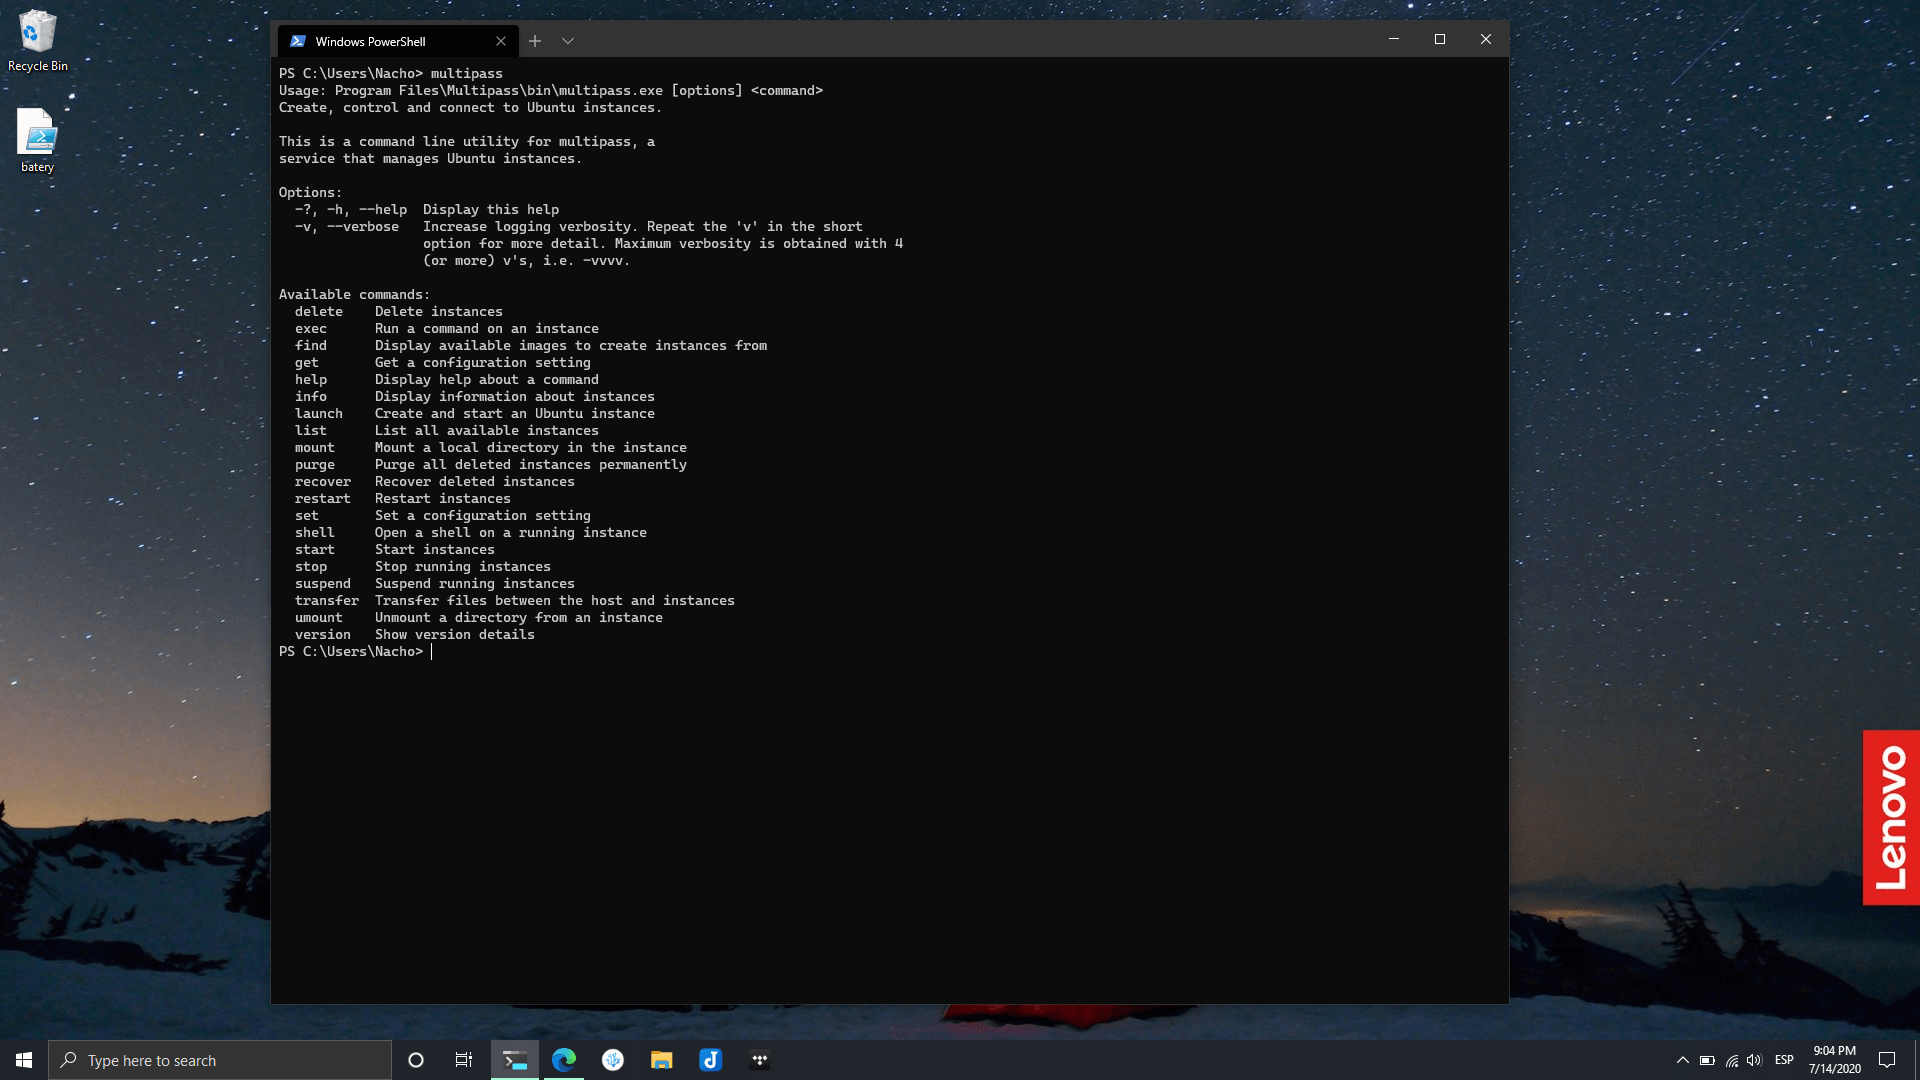This screenshot has height=1080, width=1920.
Task: Click the 'exec' command in the list
Action: coord(311,329)
